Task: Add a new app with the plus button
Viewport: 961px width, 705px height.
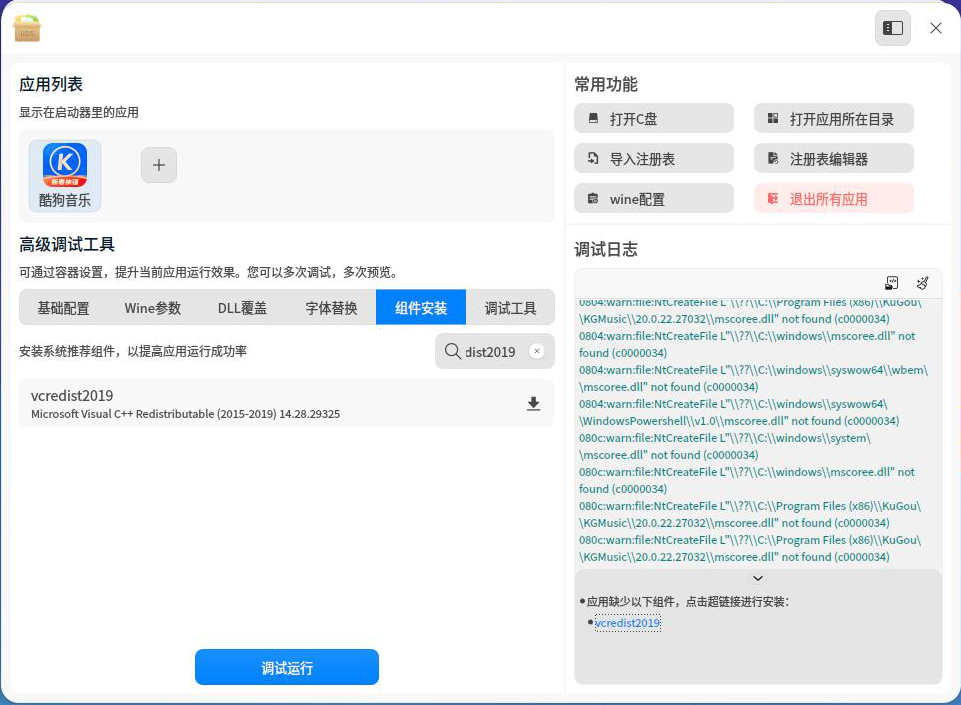Action: click(x=159, y=165)
